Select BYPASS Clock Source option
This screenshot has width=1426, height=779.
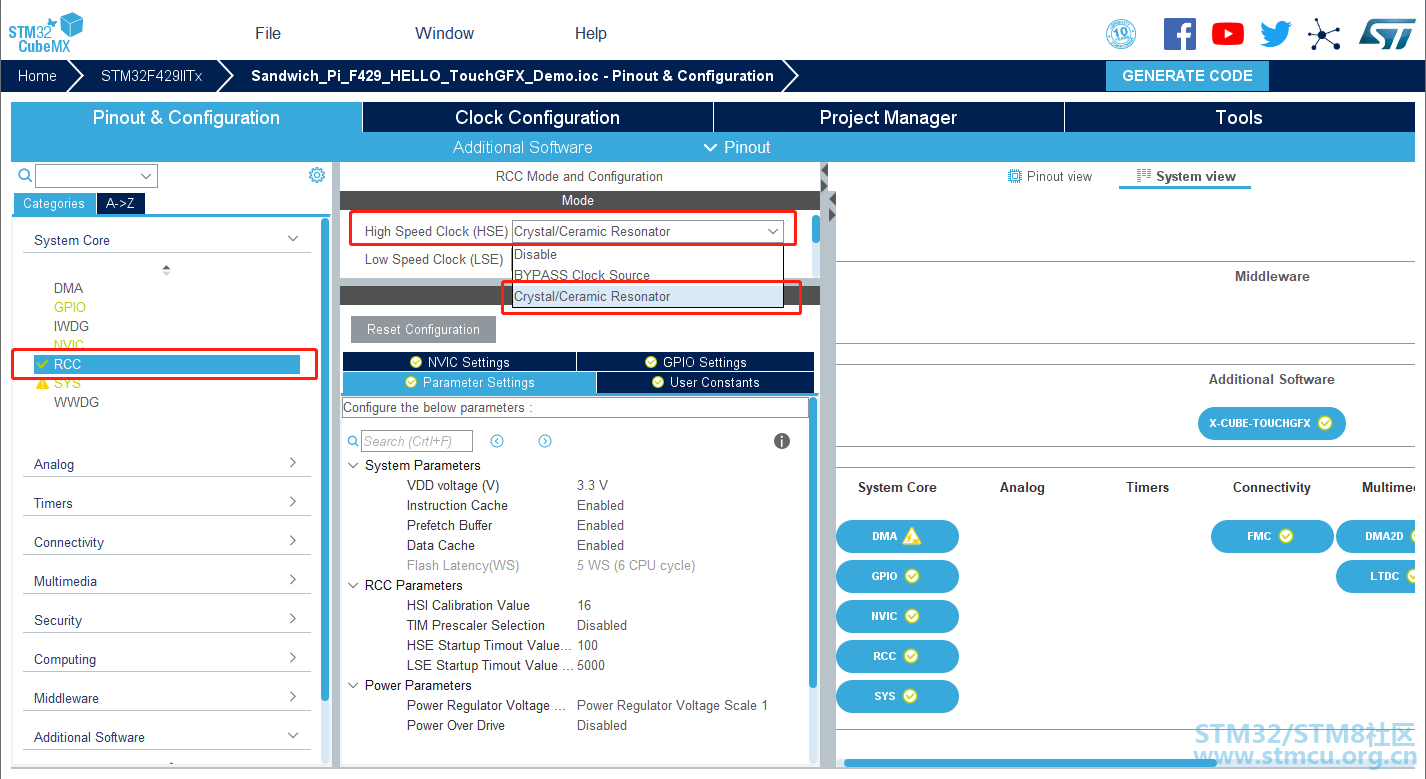click(x=647, y=275)
